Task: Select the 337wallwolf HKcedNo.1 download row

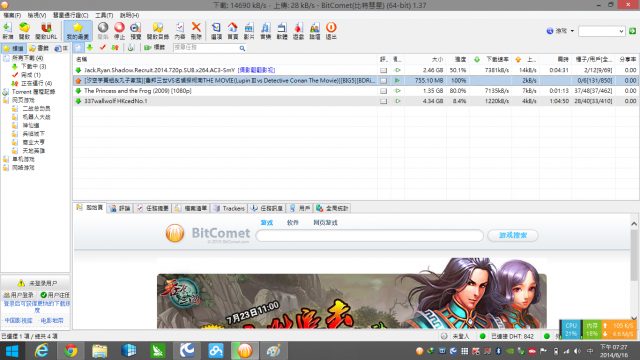Action: click(356, 101)
